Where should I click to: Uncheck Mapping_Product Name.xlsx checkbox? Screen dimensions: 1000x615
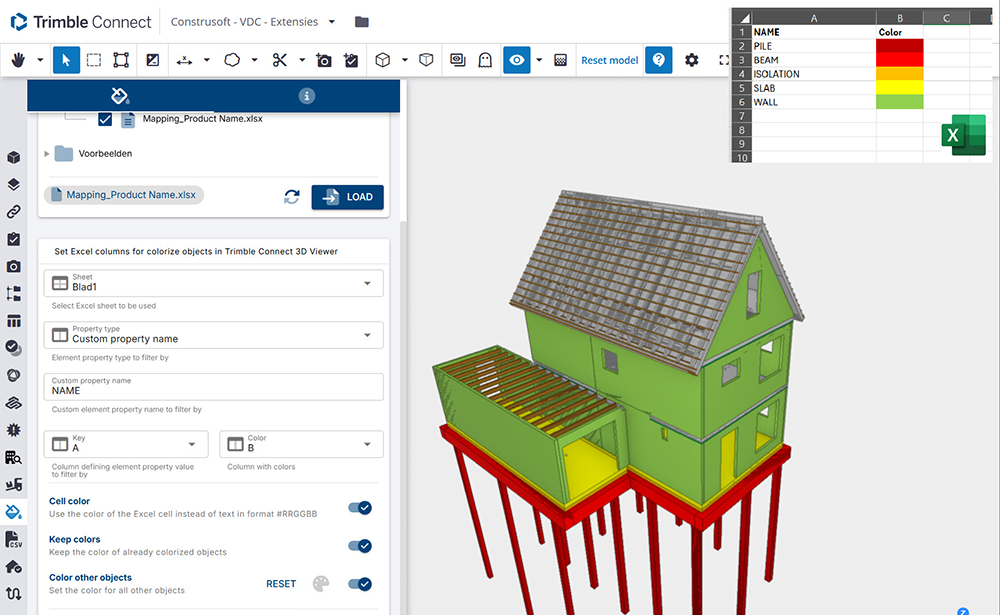tap(105, 119)
